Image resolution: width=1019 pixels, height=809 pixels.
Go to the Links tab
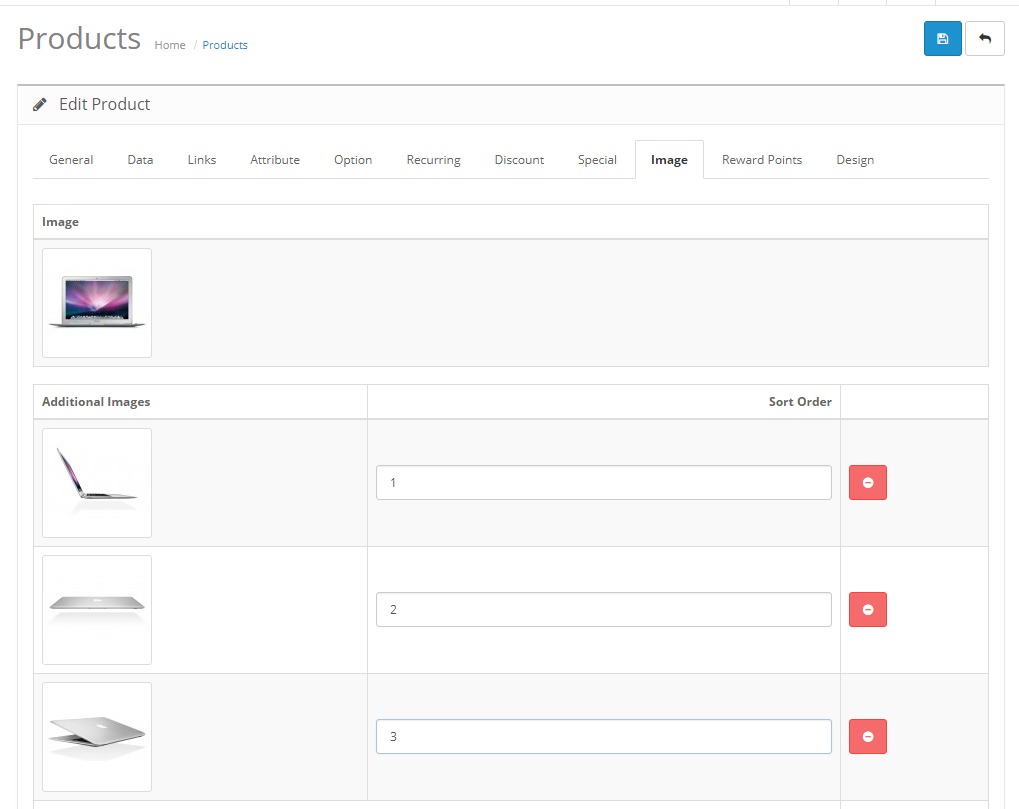[x=201, y=160]
